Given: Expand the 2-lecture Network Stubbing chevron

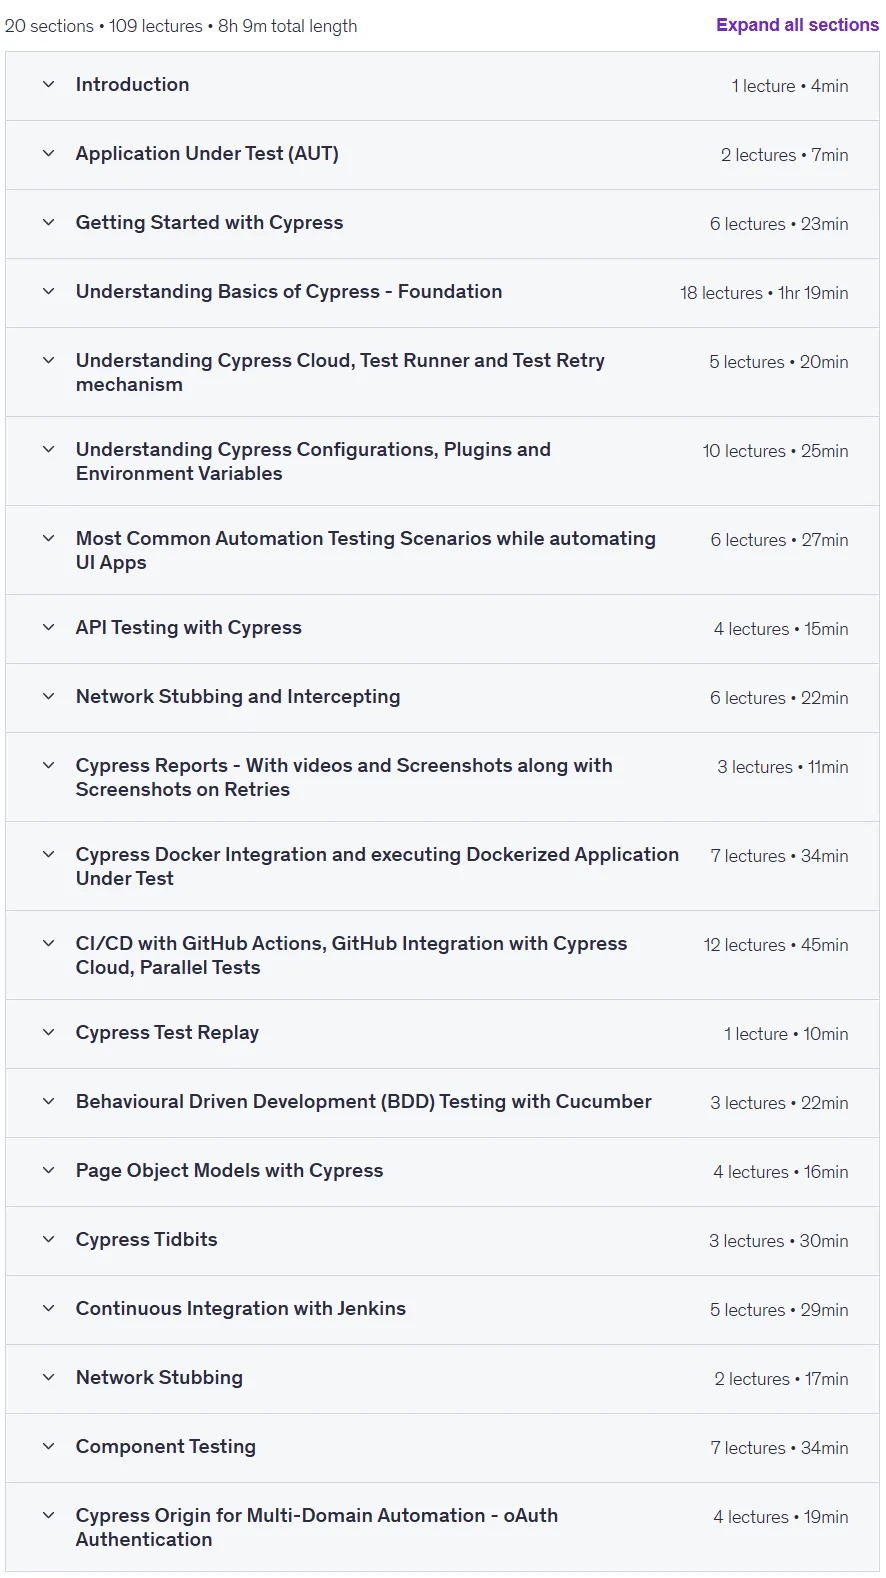Looking at the screenshot, I should pyautogui.click(x=48, y=1378).
